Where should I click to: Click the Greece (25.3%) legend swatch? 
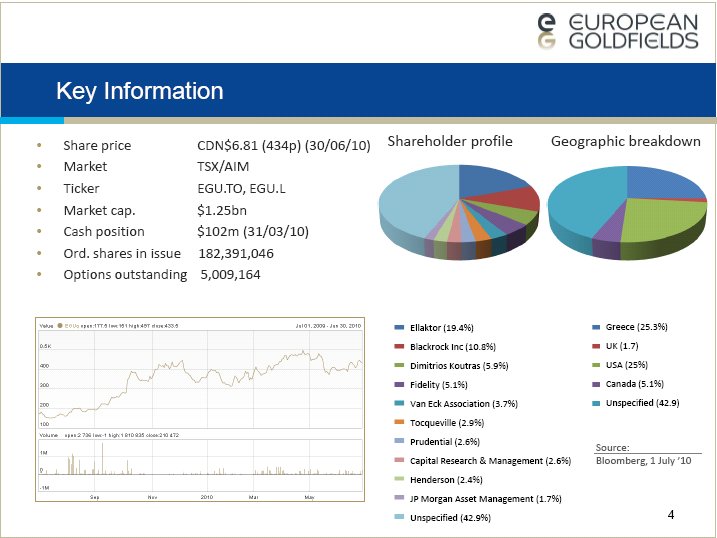click(x=596, y=327)
